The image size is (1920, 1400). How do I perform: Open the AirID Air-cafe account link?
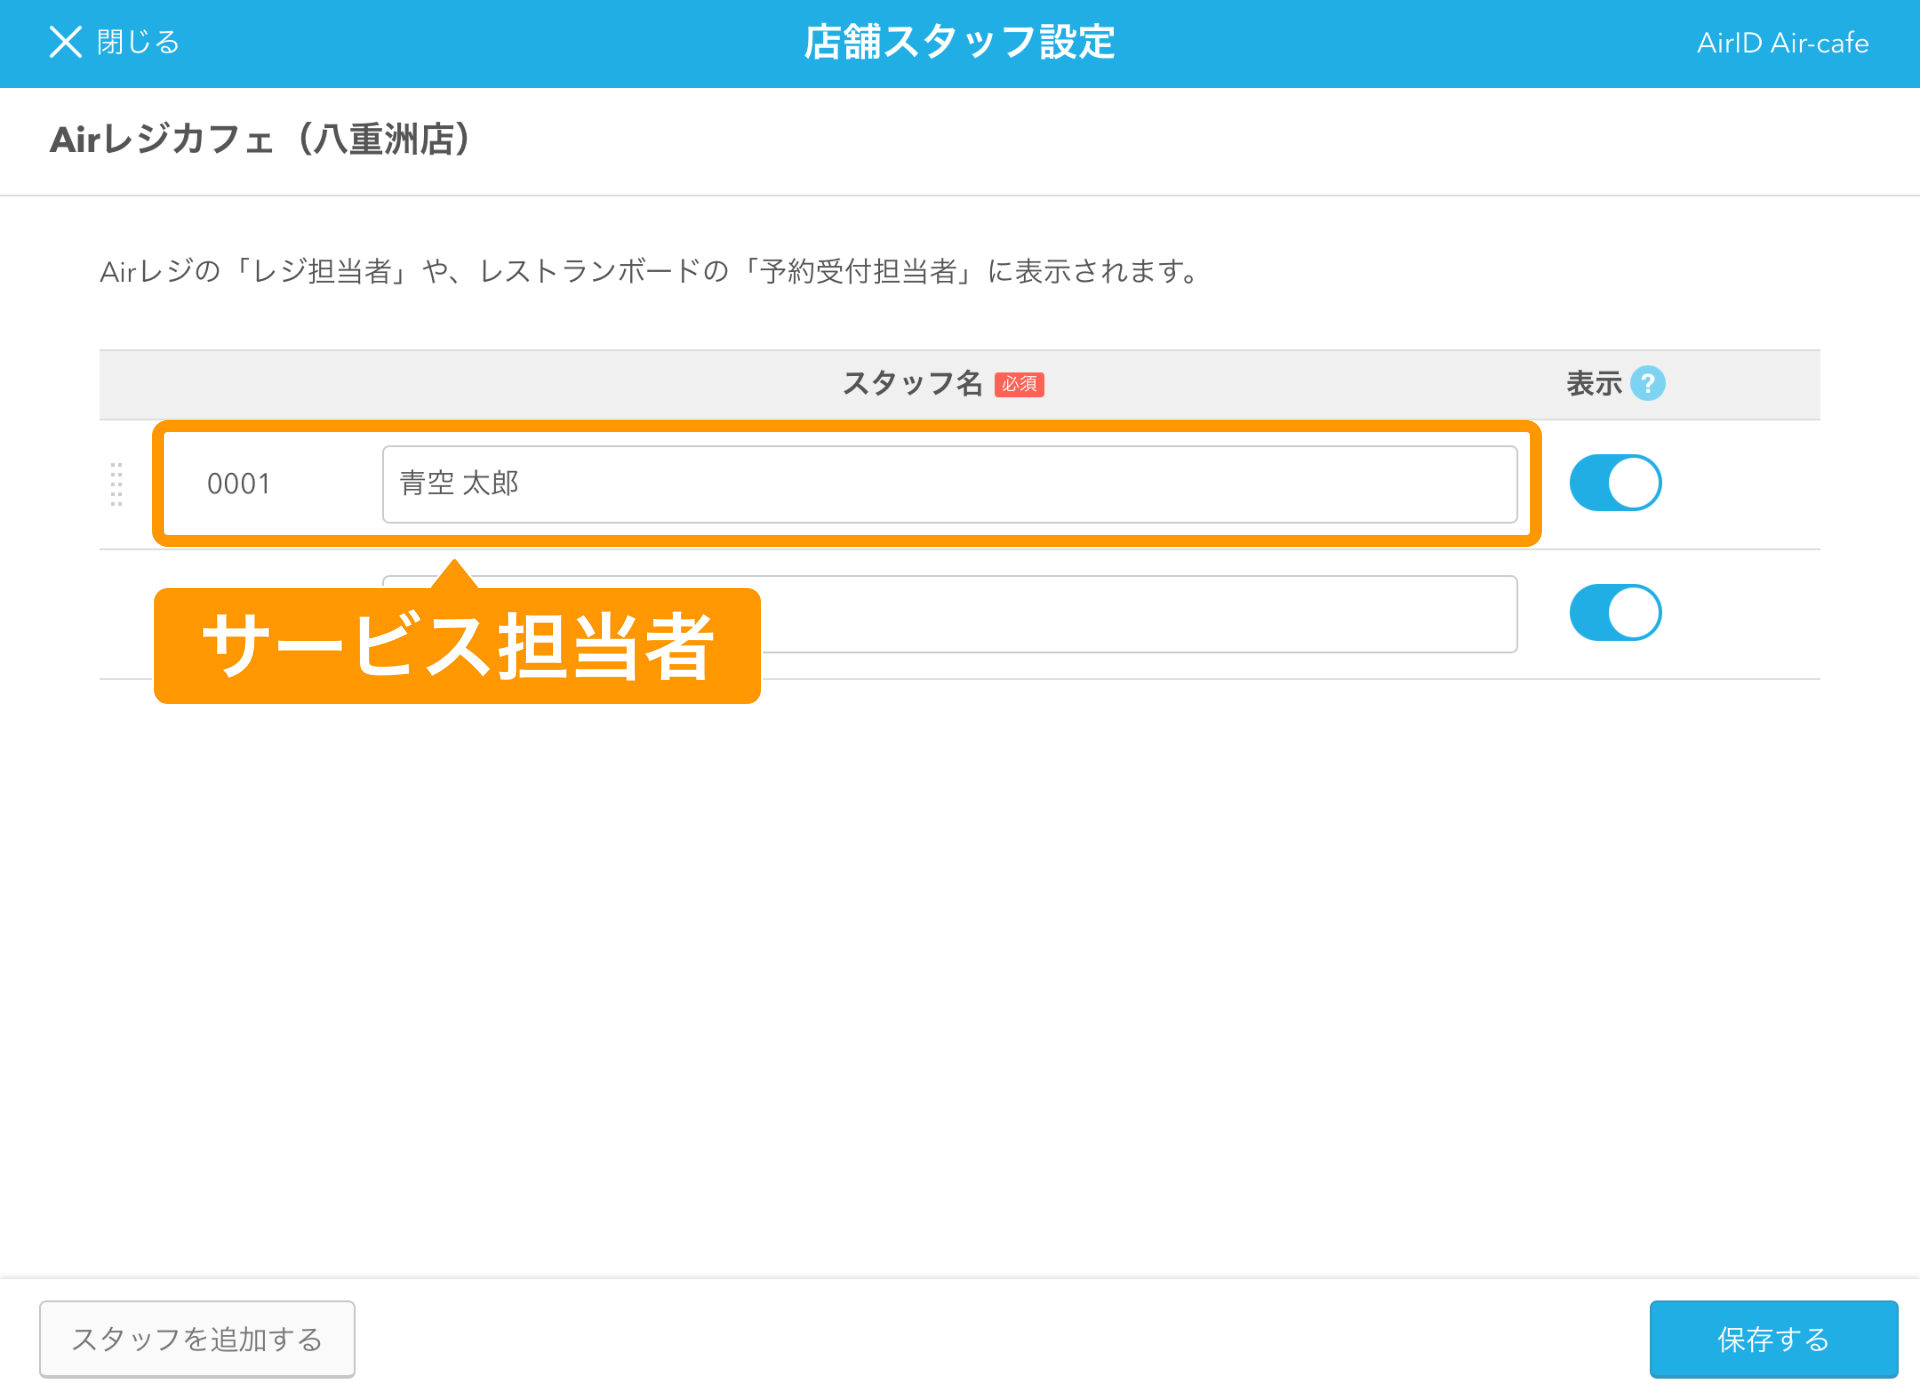tap(1782, 43)
